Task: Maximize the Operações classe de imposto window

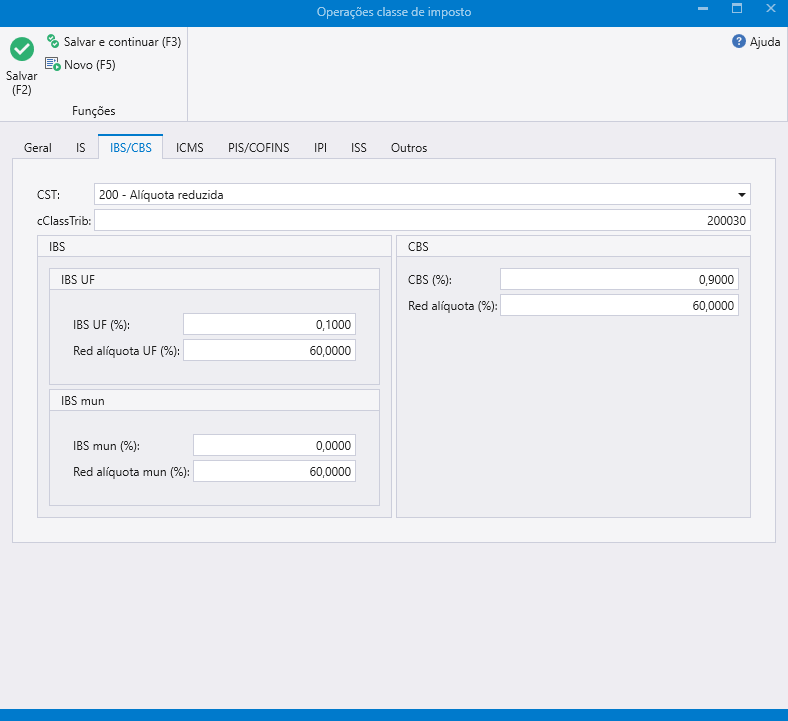Action: coord(737,9)
